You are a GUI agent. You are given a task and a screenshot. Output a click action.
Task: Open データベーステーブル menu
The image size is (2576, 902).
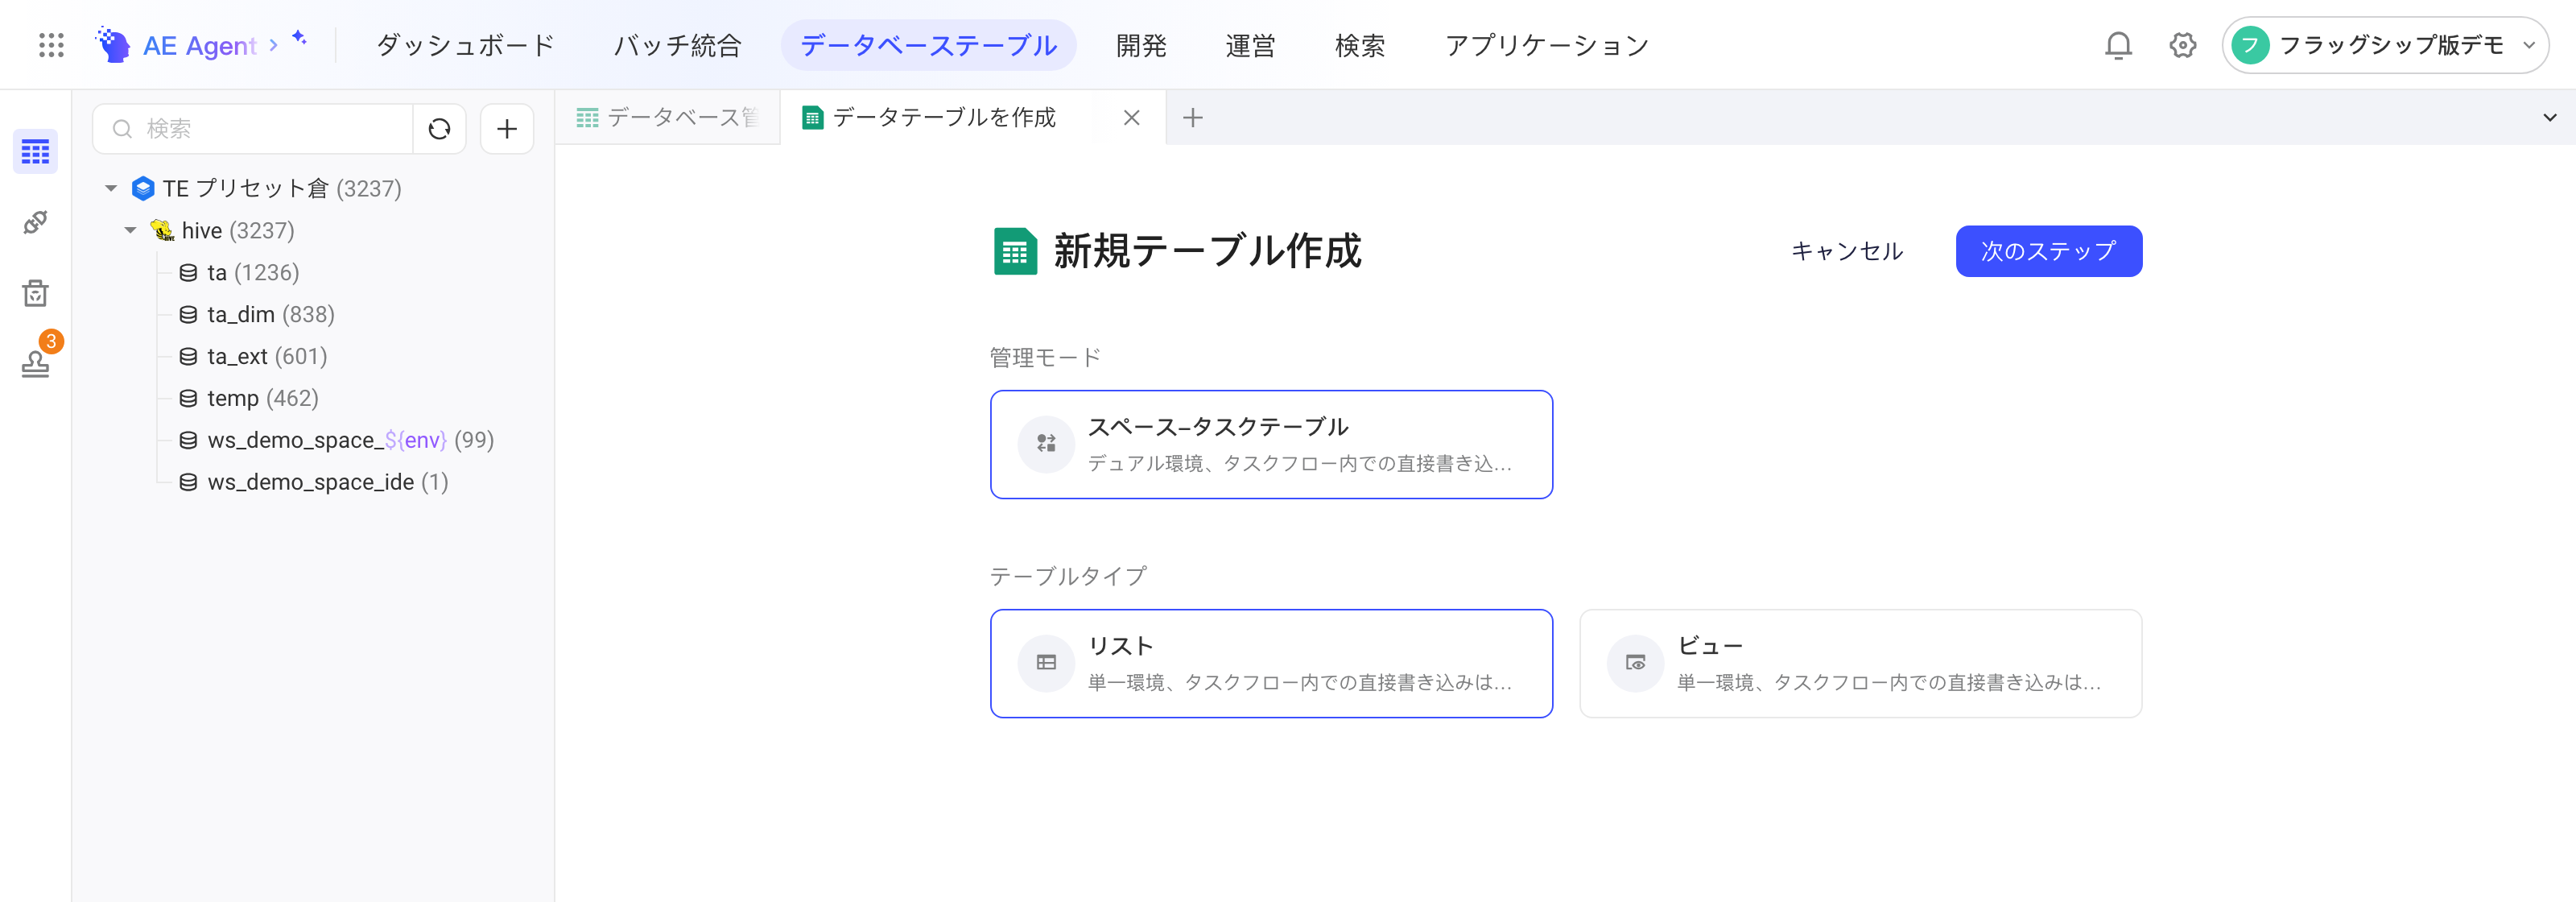pyautogui.click(x=928, y=45)
